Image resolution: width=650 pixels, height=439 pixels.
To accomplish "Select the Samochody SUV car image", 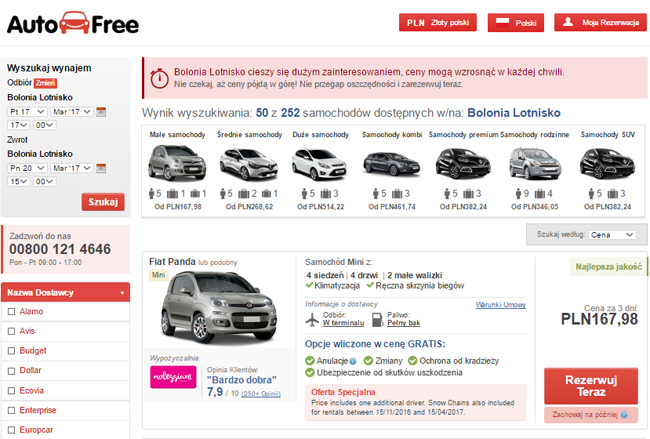I will pos(607,163).
